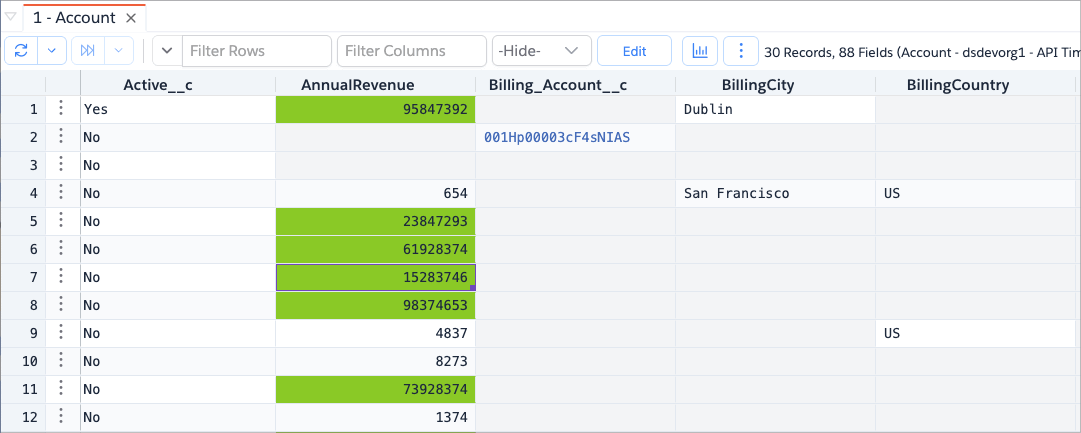This screenshot has height=433, width=1081.
Task: Click the fetch next records icon
Action: tap(88, 51)
